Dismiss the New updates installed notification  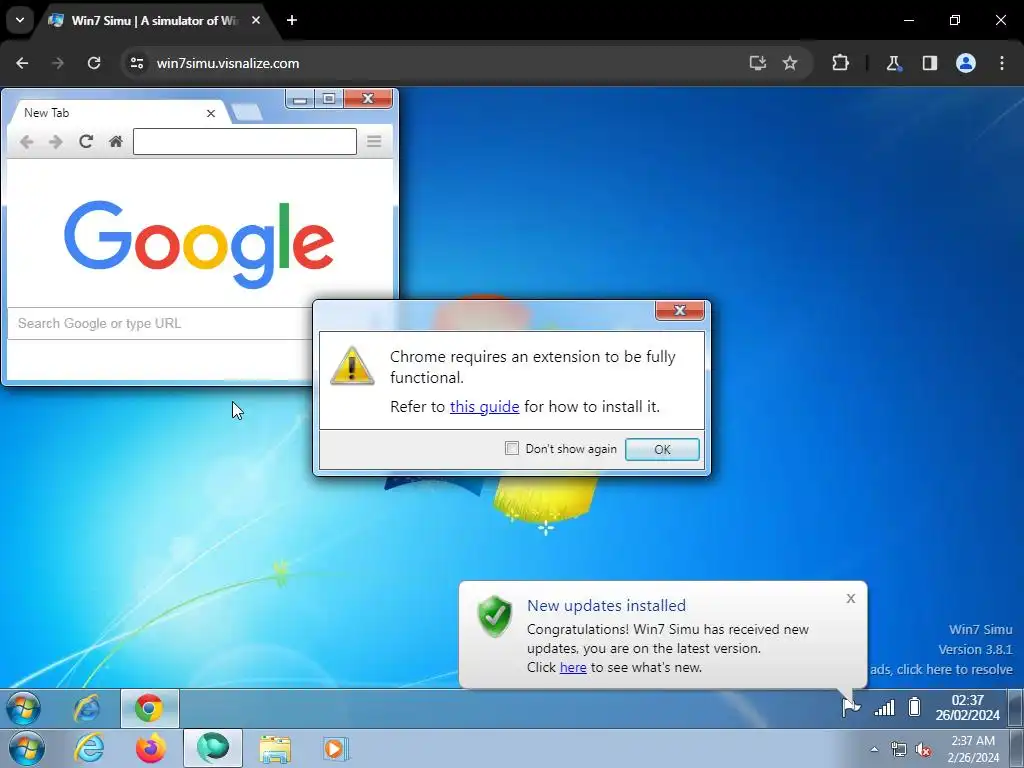tap(851, 598)
